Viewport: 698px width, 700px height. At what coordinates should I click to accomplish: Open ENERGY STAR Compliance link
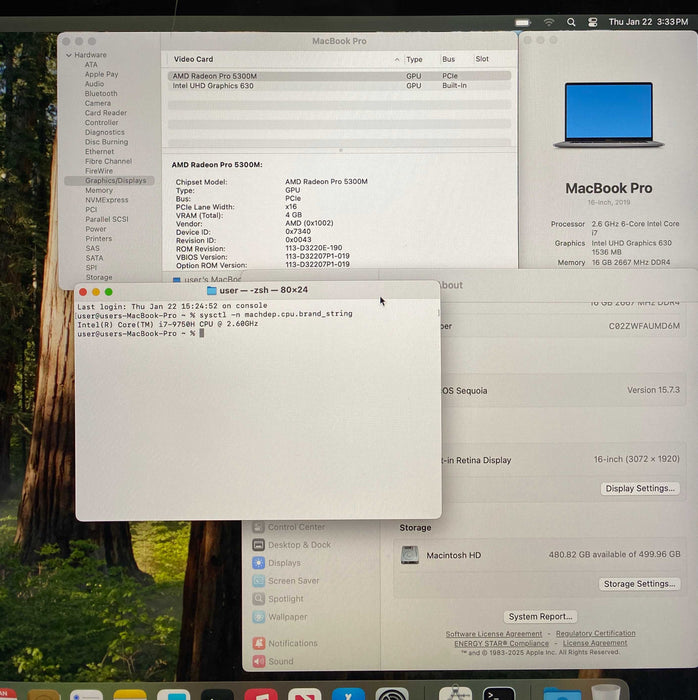[x=501, y=643]
